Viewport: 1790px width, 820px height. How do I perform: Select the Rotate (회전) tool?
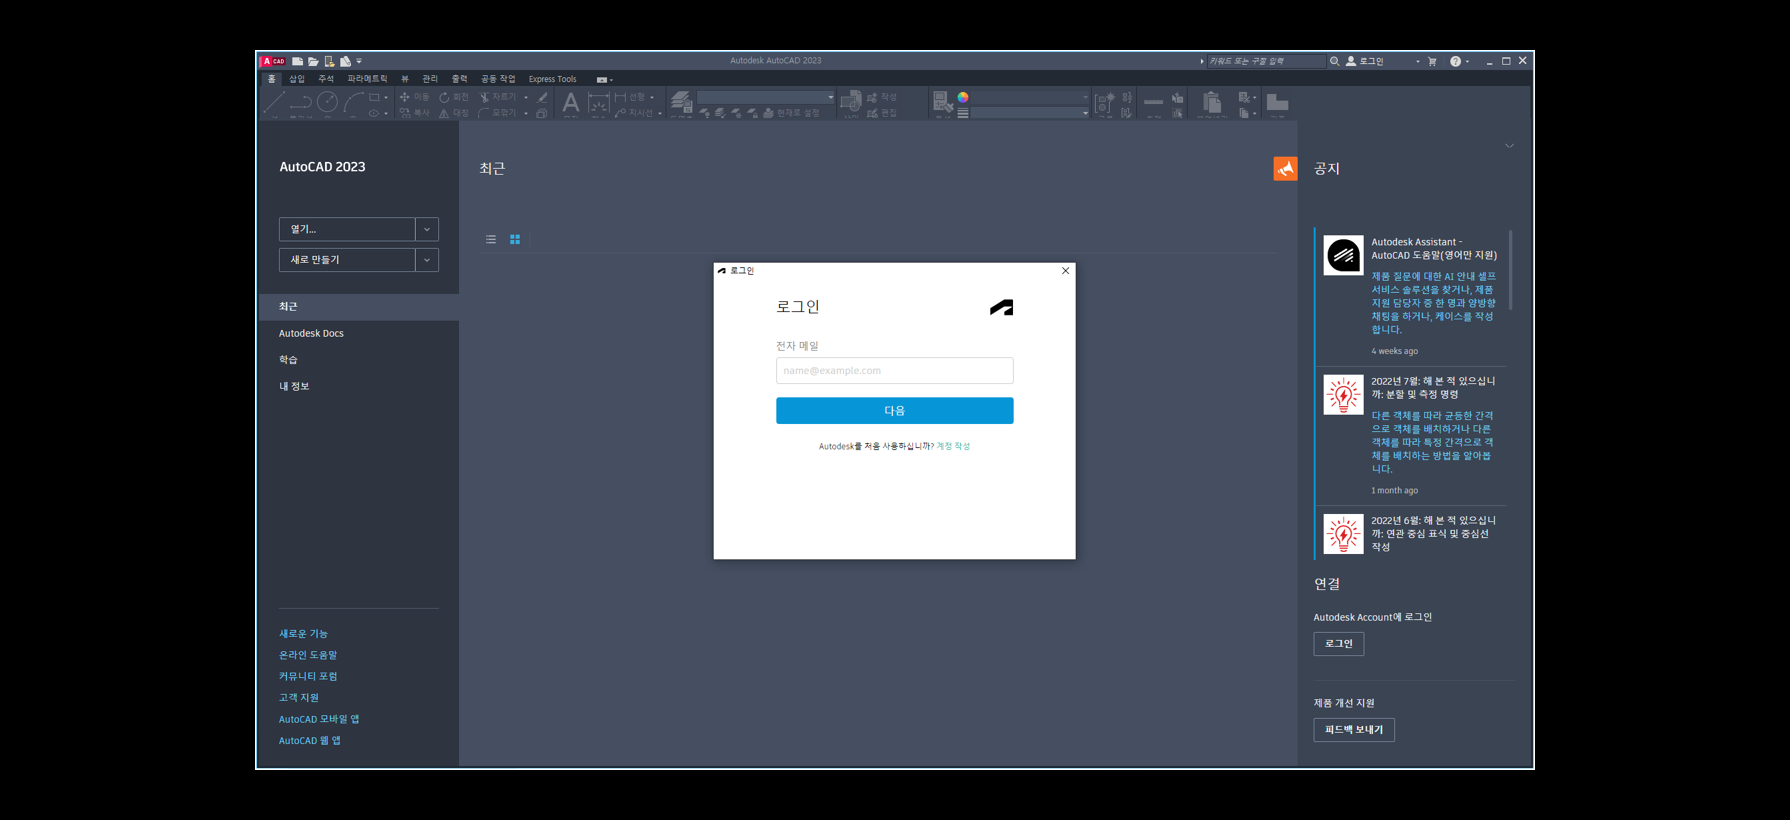click(454, 97)
